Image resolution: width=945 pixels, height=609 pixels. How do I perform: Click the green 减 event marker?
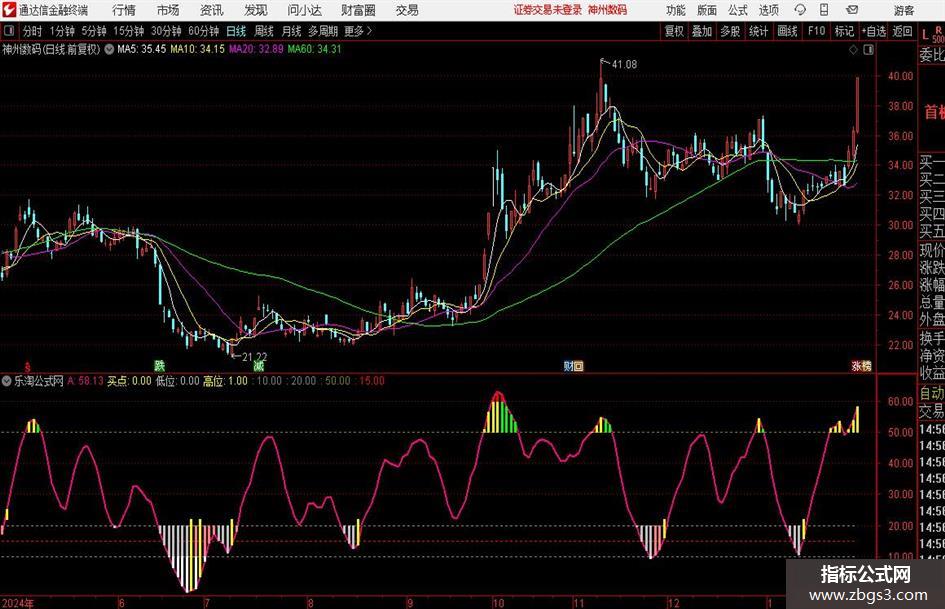(x=259, y=365)
